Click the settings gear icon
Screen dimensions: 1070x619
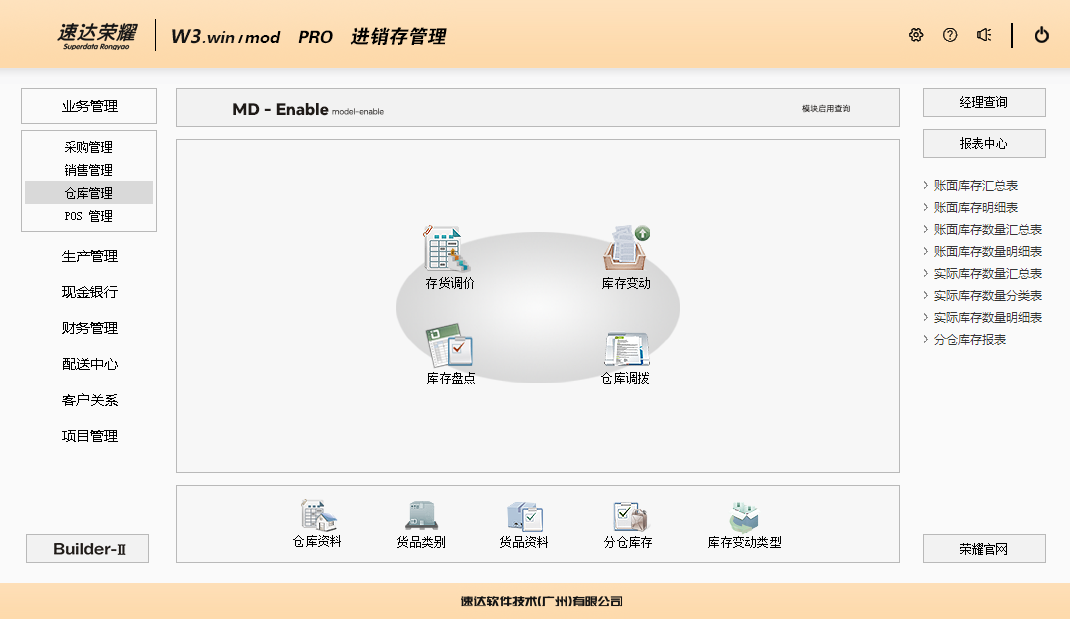916,35
